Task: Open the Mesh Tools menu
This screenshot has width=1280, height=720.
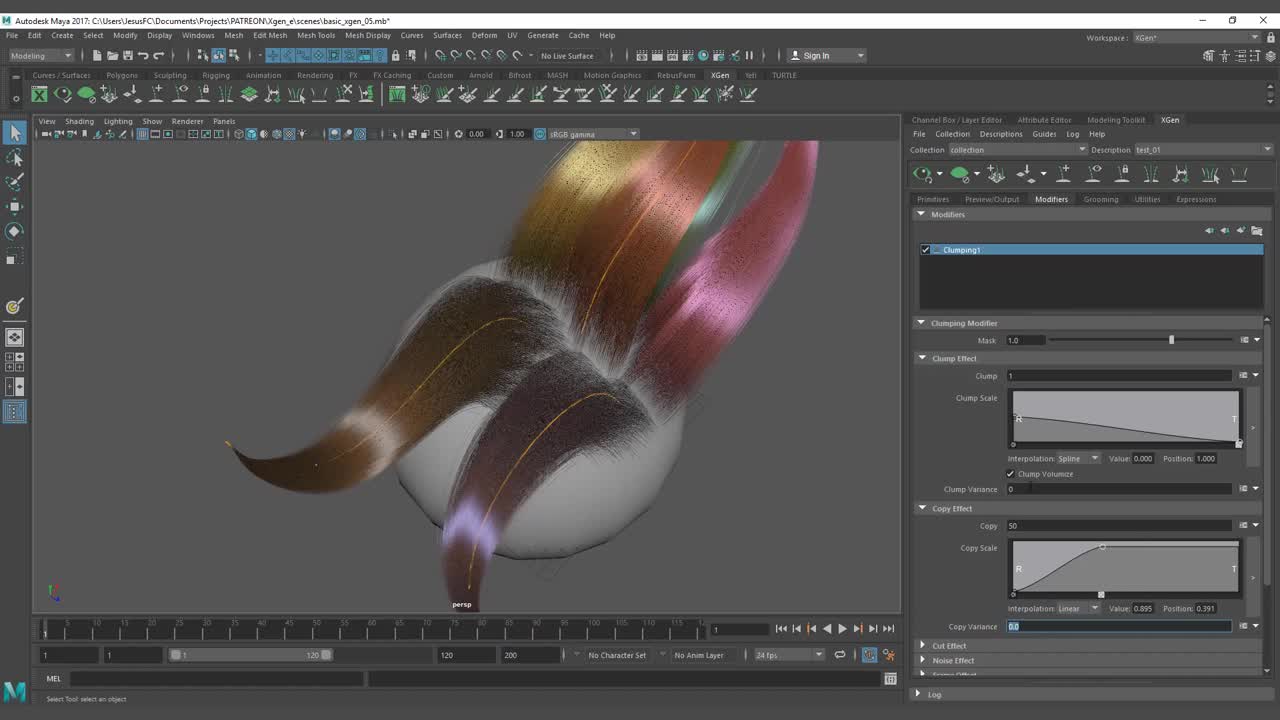Action: (315, 35)
